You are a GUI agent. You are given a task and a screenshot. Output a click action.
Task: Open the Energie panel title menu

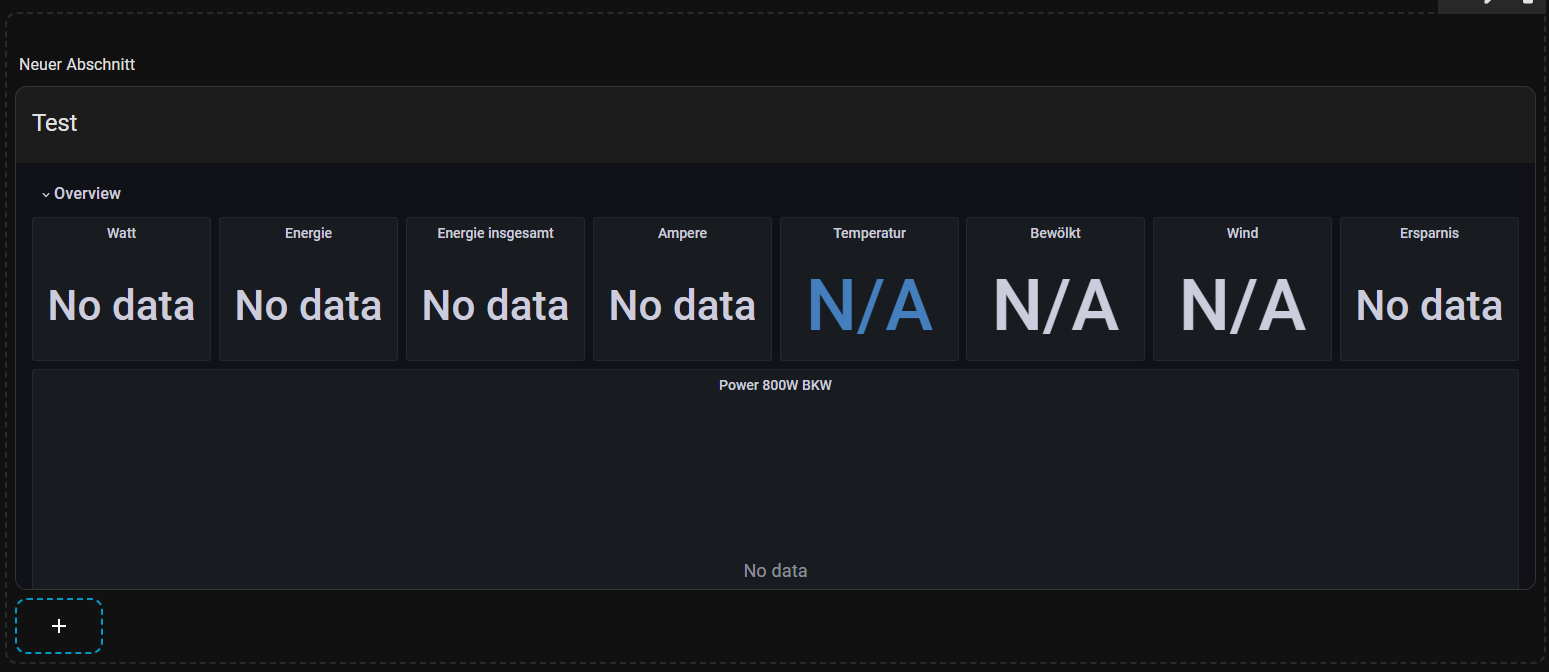pyautogui.click(x=308, y=233)
